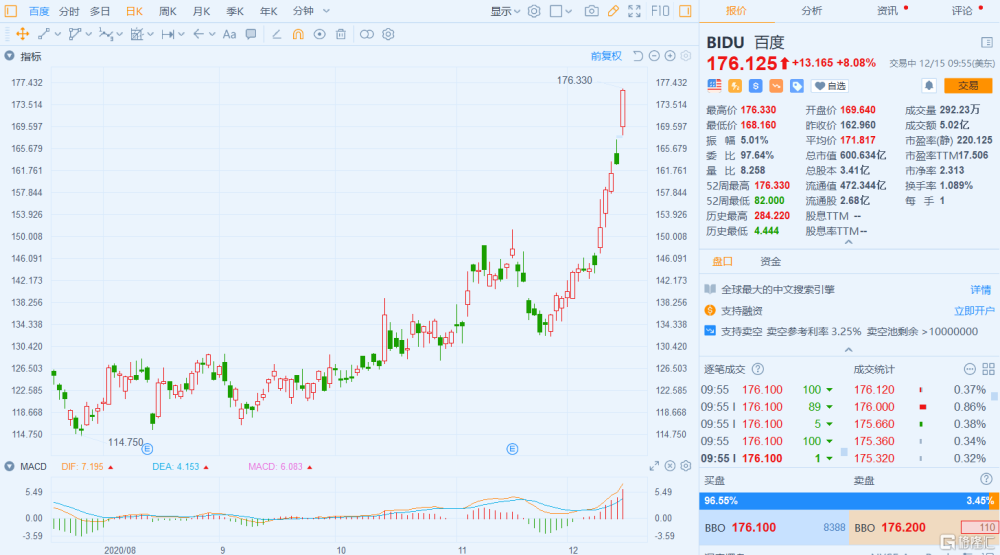1000x555 pixels.
Task: Open the 资讯 news tab
Action: (887, 11)
